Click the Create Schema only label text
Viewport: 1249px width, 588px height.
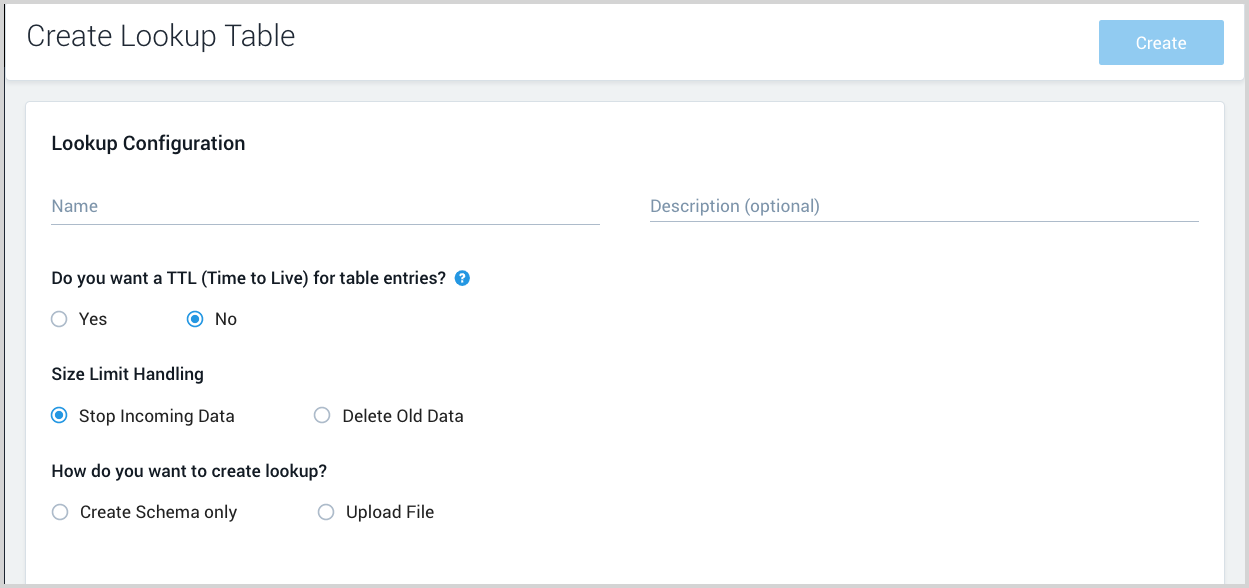pyautogui.click(x=158, y=511)
